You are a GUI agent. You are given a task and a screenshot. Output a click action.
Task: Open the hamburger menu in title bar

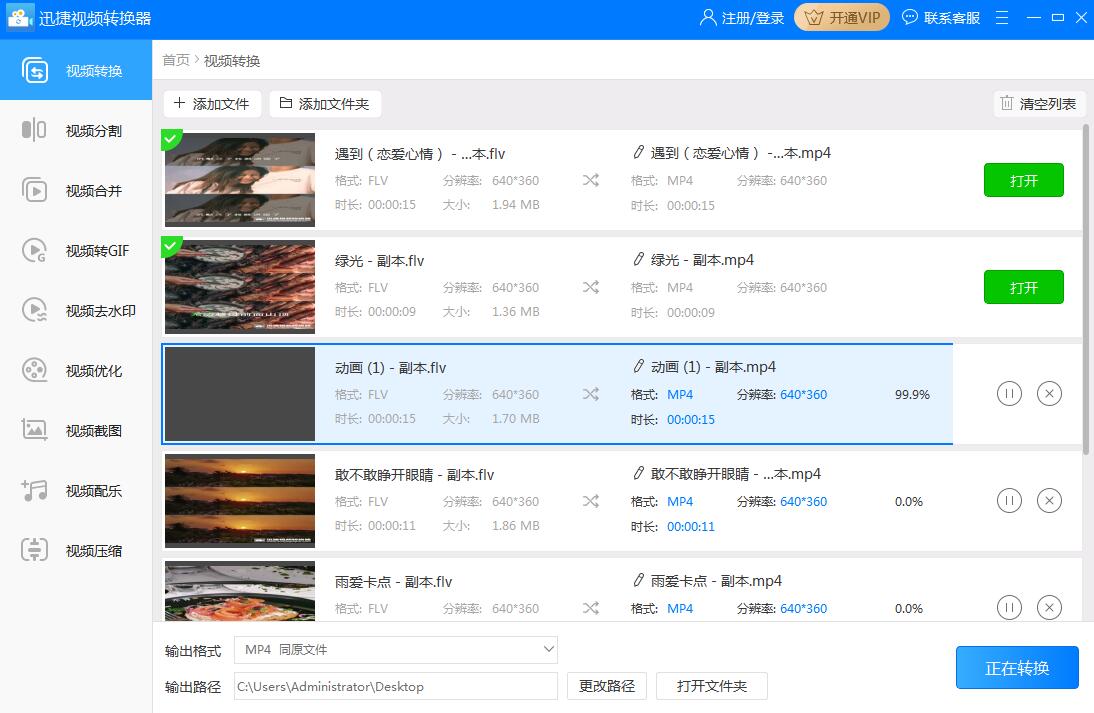1002,17
